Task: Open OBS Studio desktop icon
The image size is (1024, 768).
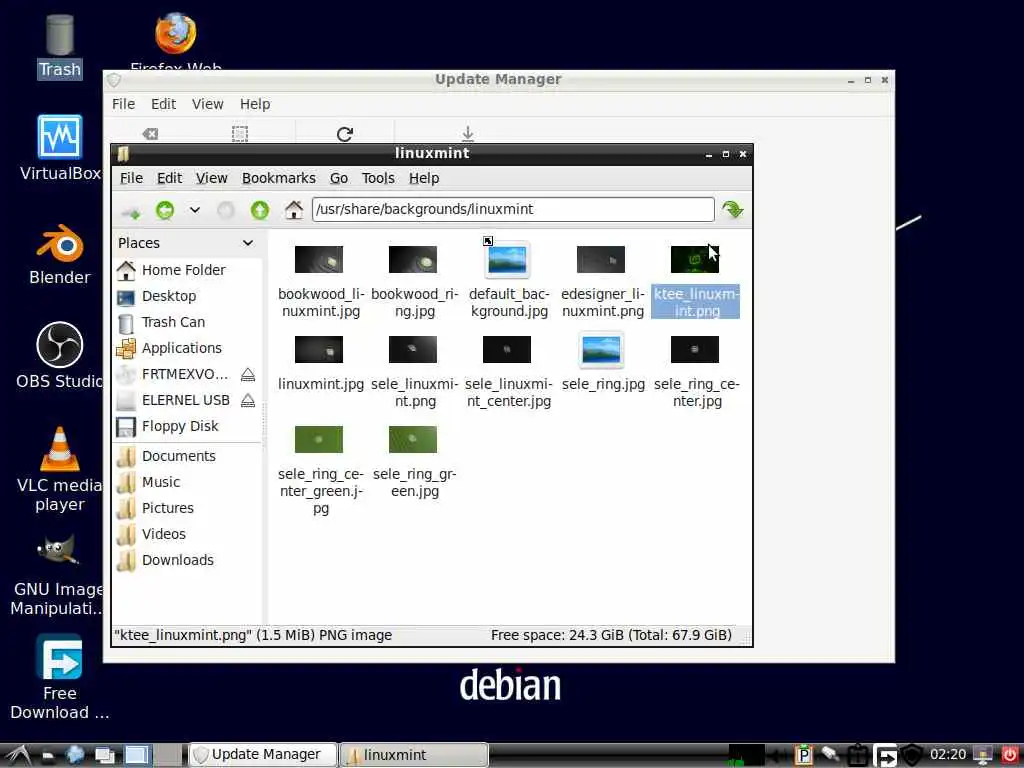Action: [59, 356]
